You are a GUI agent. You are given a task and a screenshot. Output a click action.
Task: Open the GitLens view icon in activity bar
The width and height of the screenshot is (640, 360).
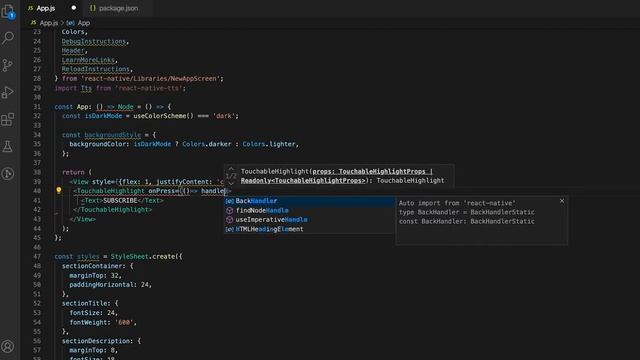[x=8, y=174]
